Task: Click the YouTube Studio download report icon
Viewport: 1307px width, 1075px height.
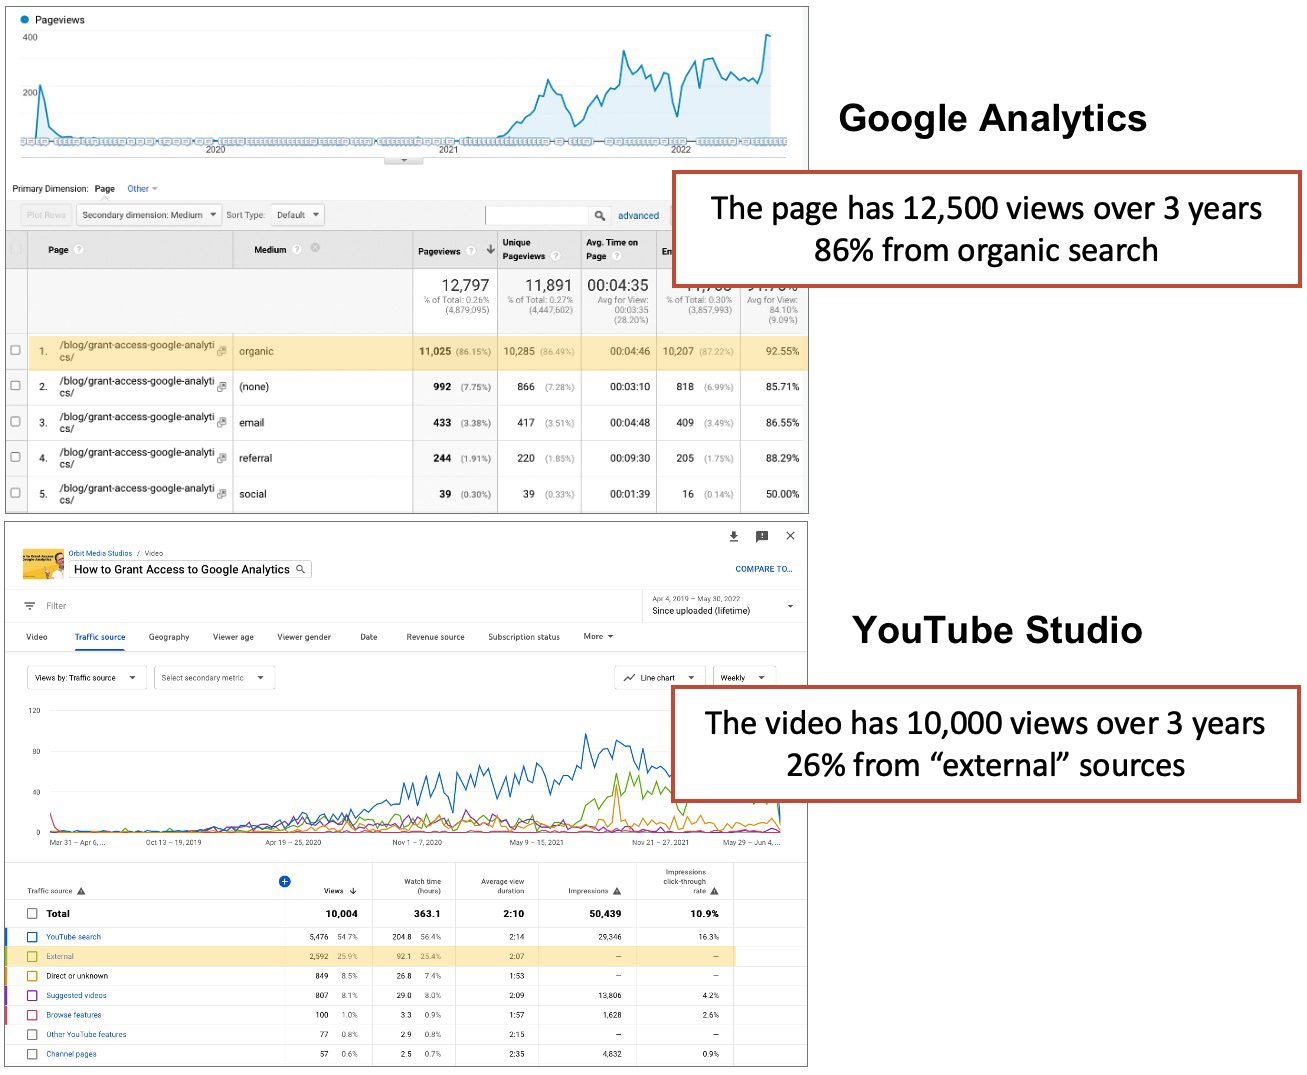Action: point(733,537)
